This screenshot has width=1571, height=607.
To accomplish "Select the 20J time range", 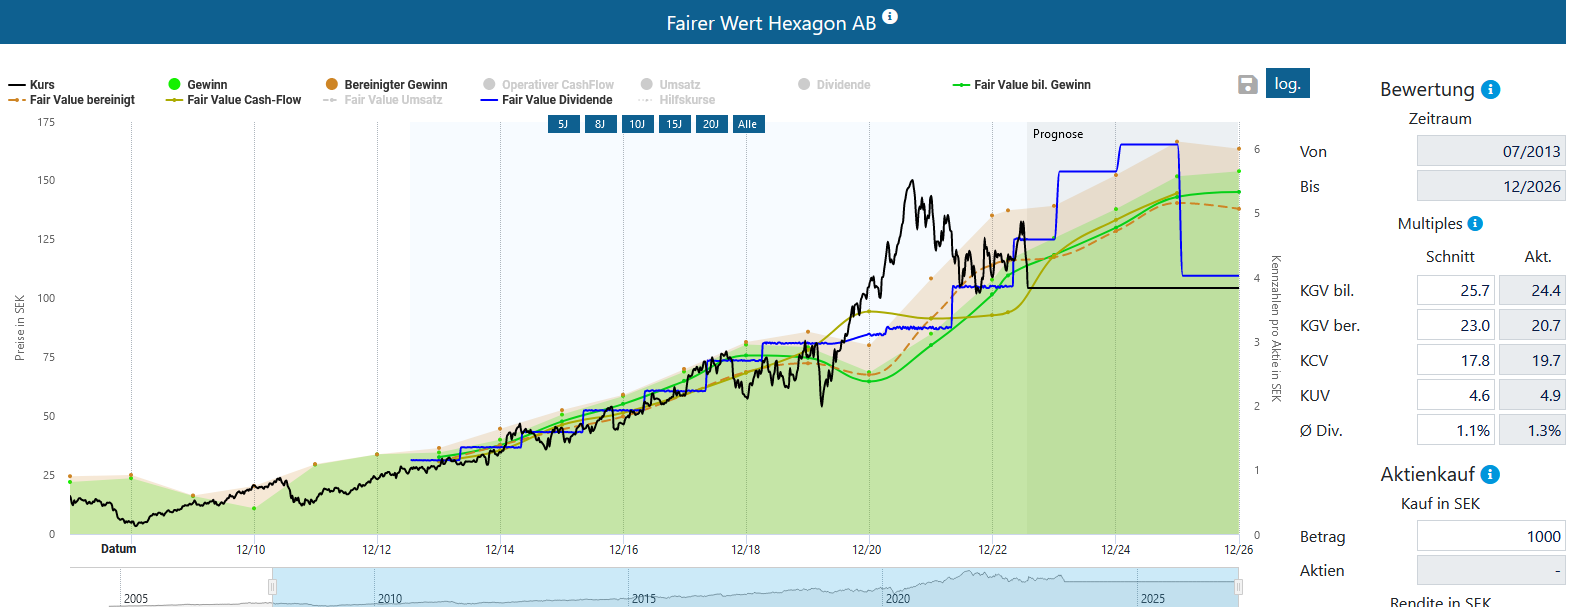I will (x=711, y=124).
